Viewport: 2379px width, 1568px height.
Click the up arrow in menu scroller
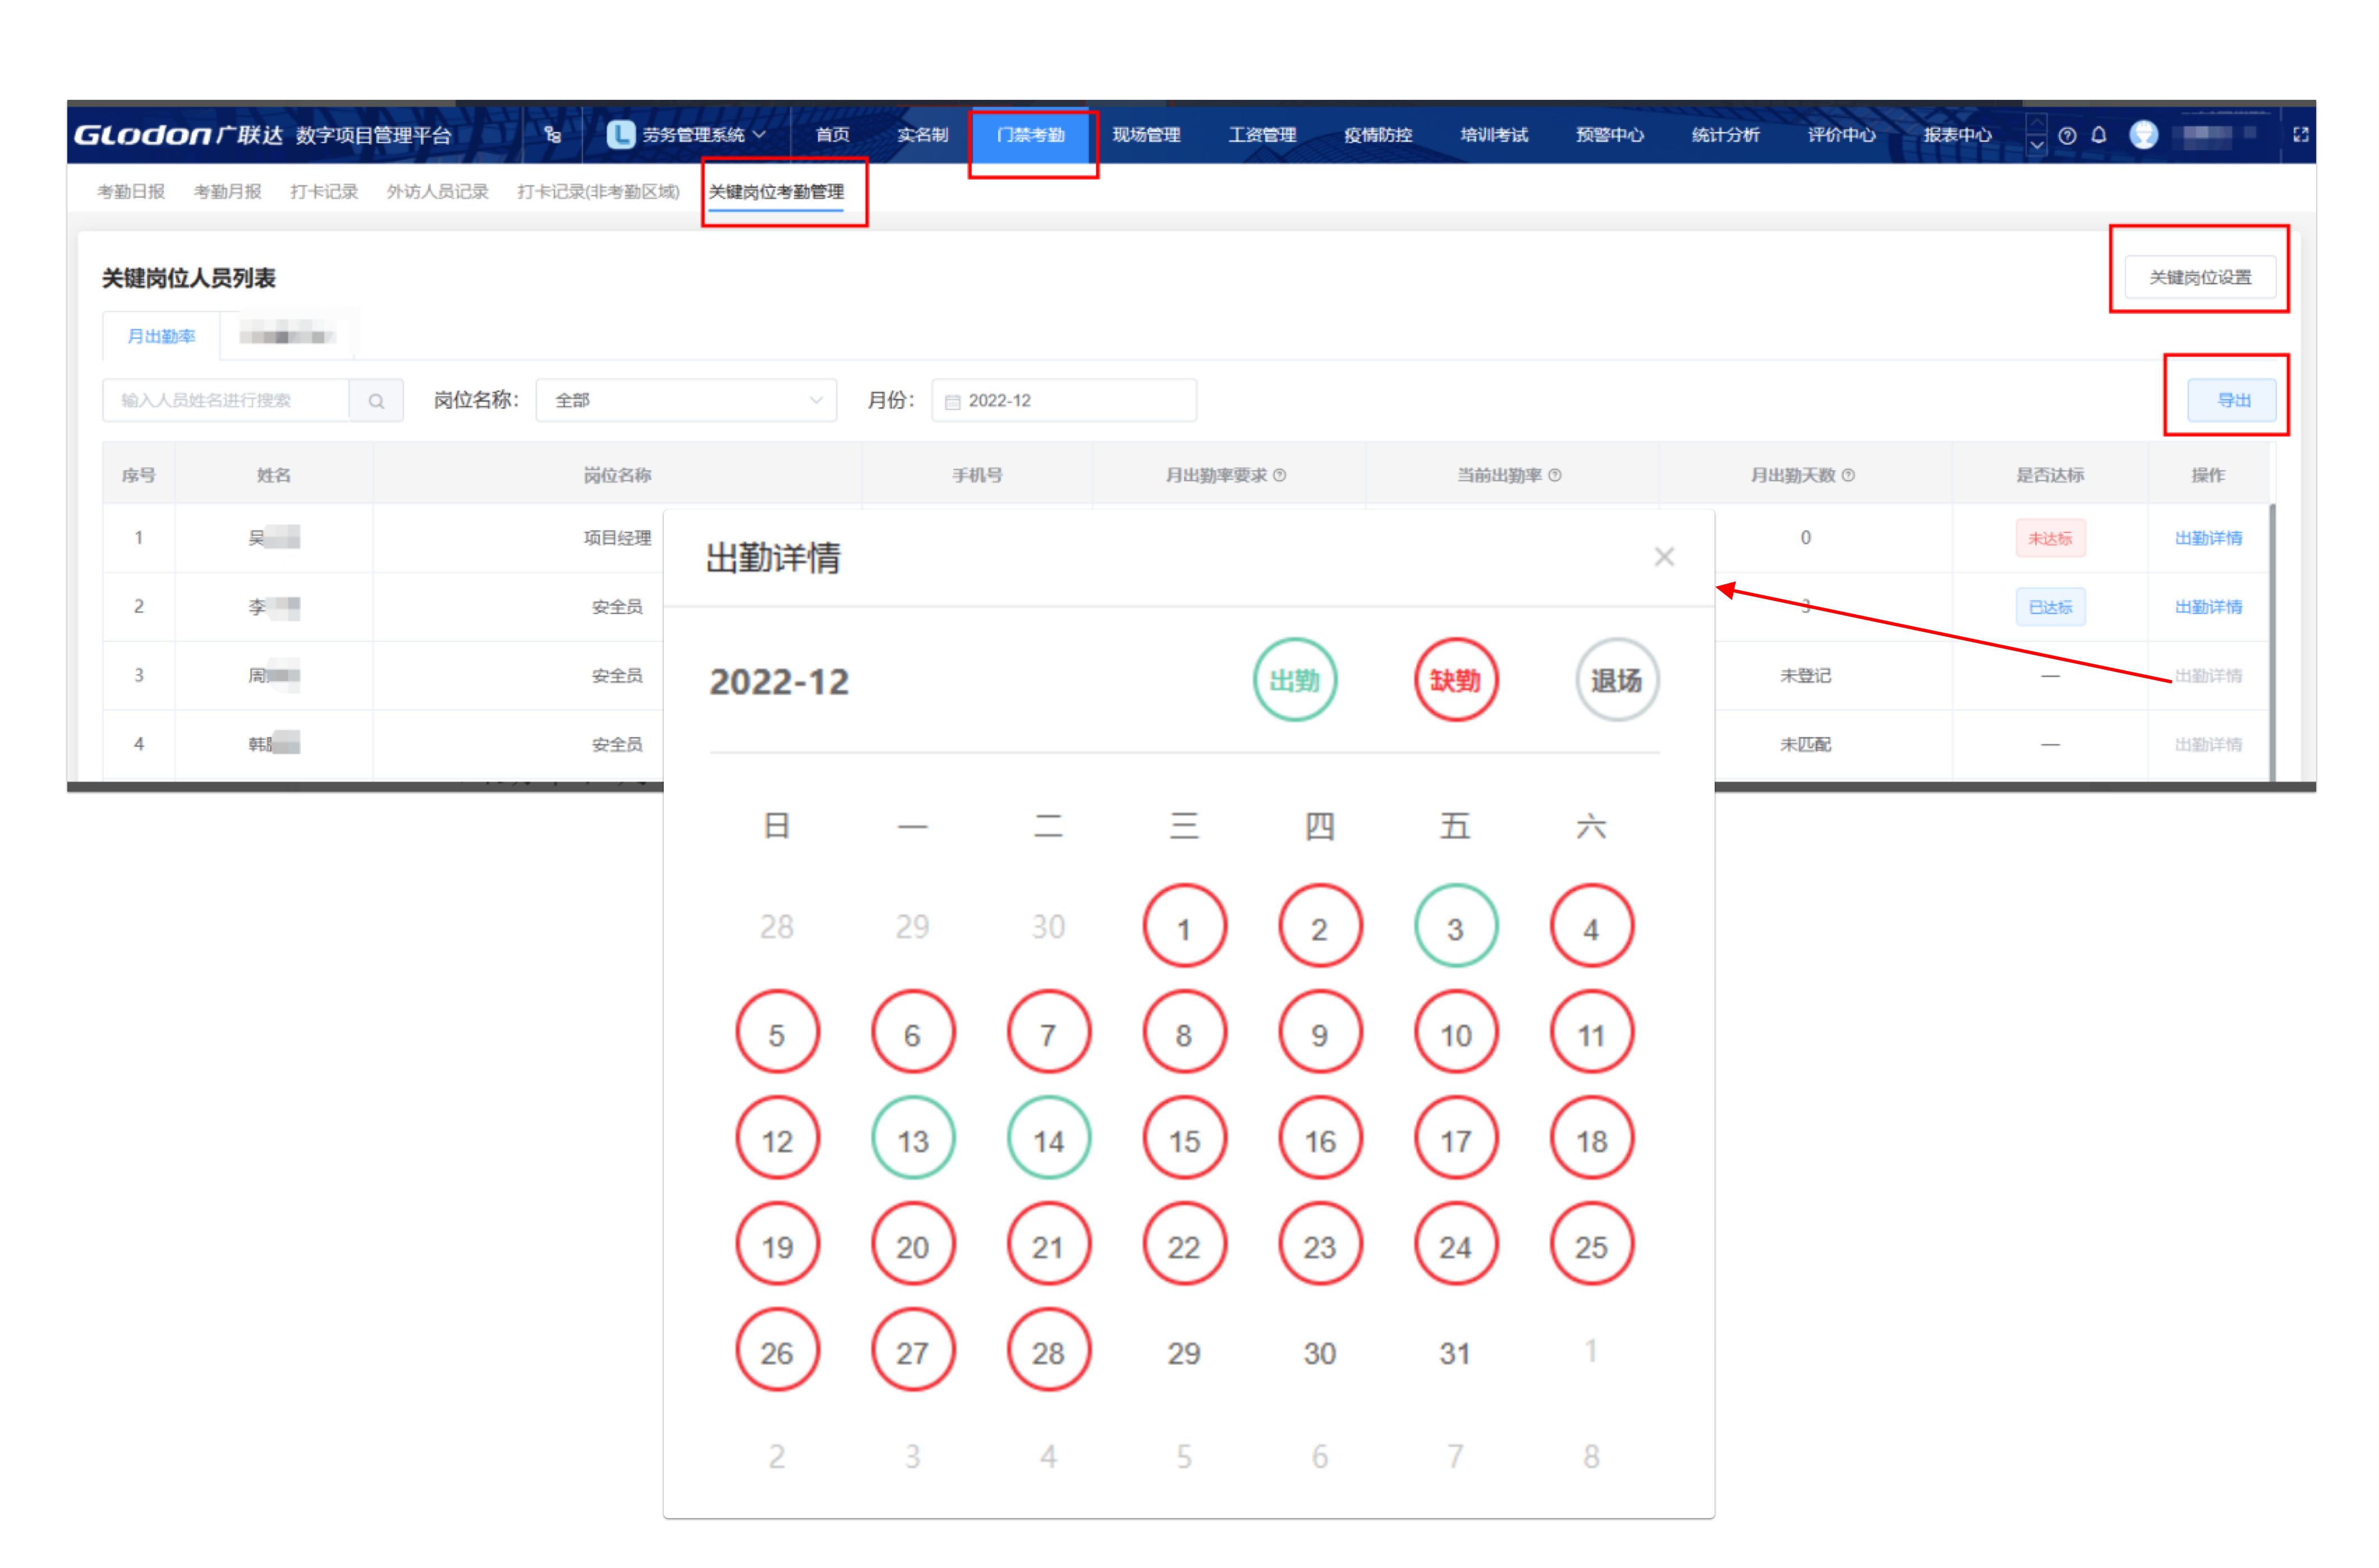[x=2036, y=123]
